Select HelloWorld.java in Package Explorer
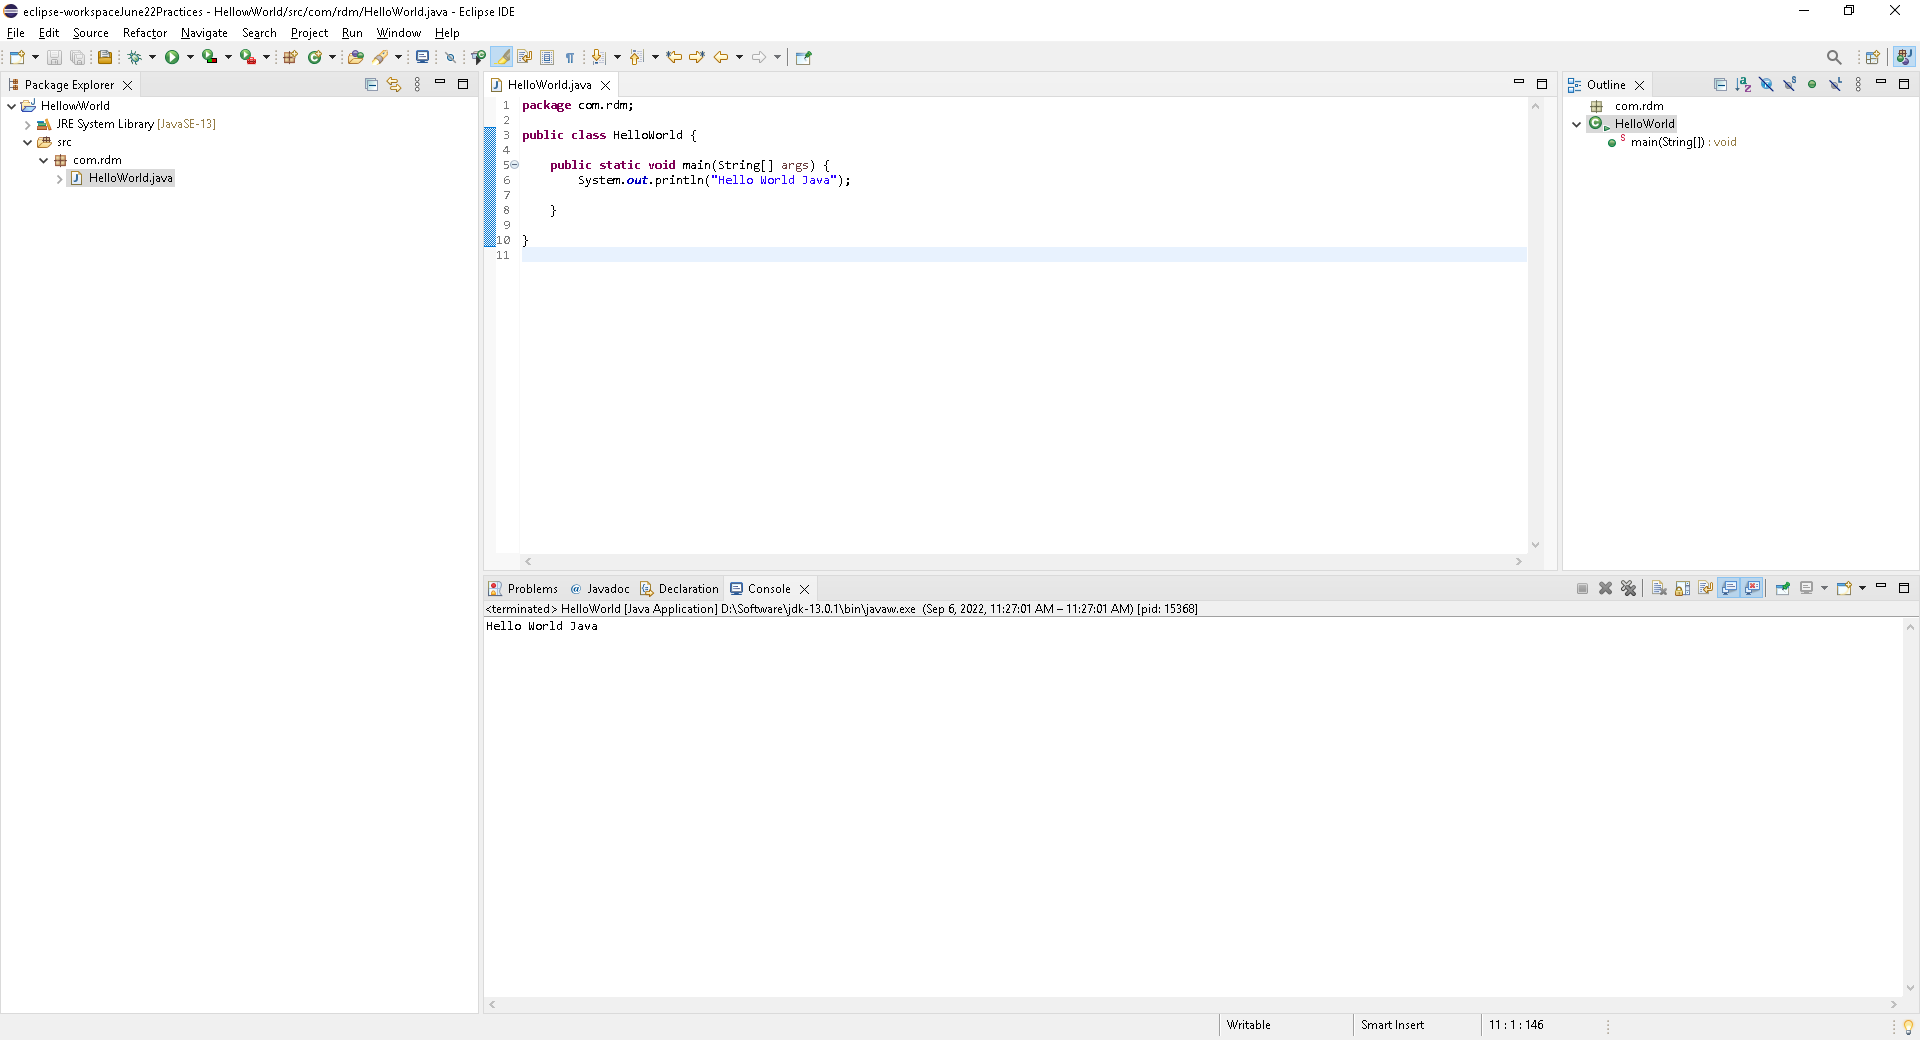The image size is (1920, 1040). (121, 178)
